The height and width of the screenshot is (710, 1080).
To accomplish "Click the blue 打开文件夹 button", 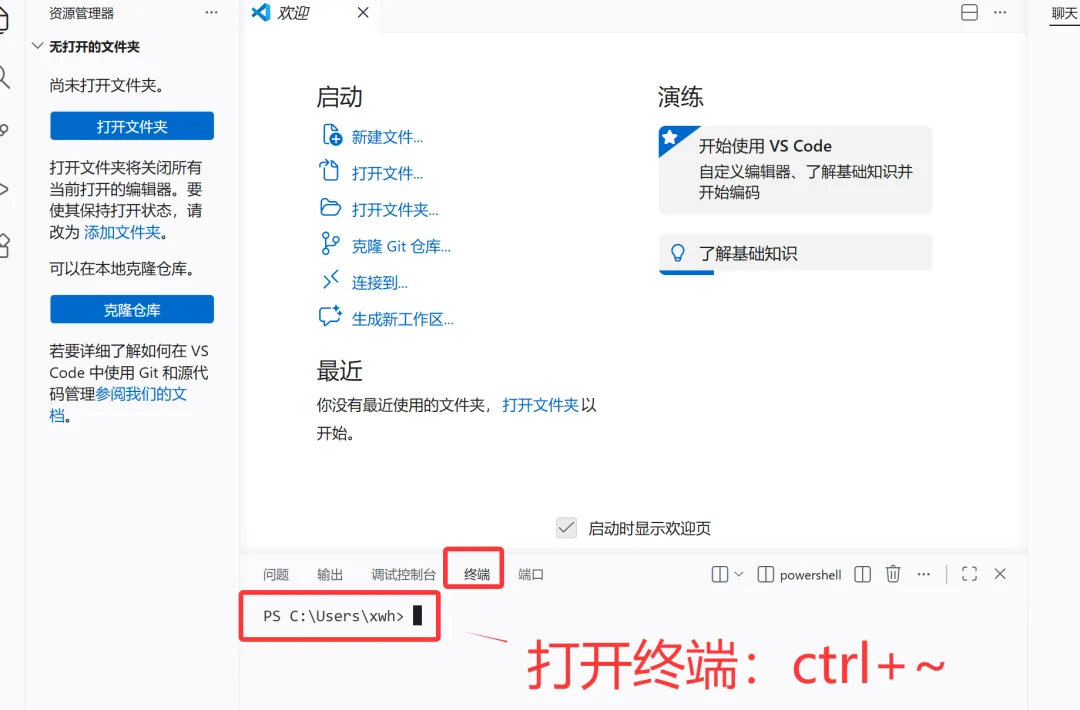I will click(132, 126).
